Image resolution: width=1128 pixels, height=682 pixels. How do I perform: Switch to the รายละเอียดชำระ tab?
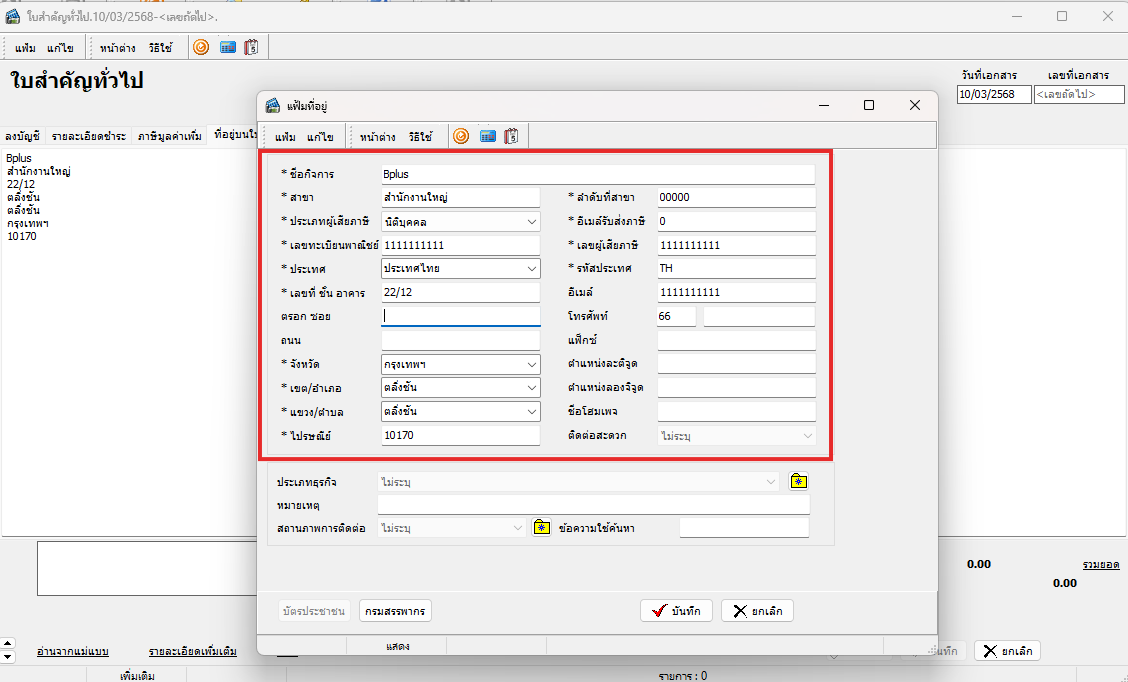(x=89, y=135)
